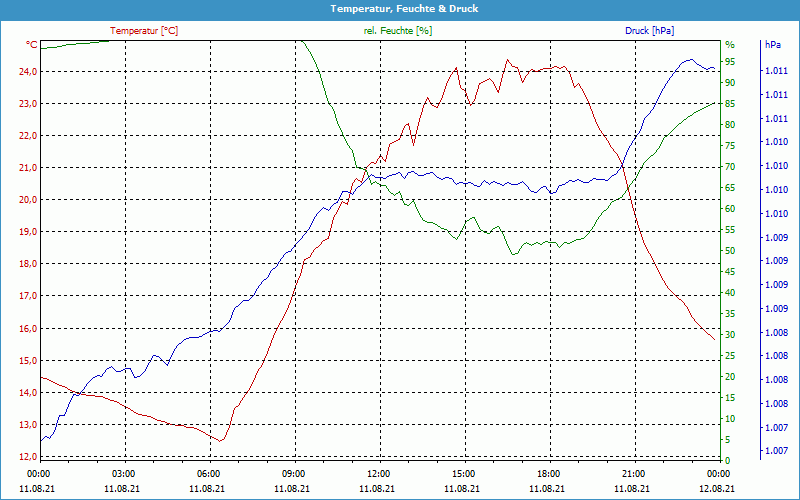Click the 09:00 time axis label
The image size is (800, 500).
coord(293,473)
